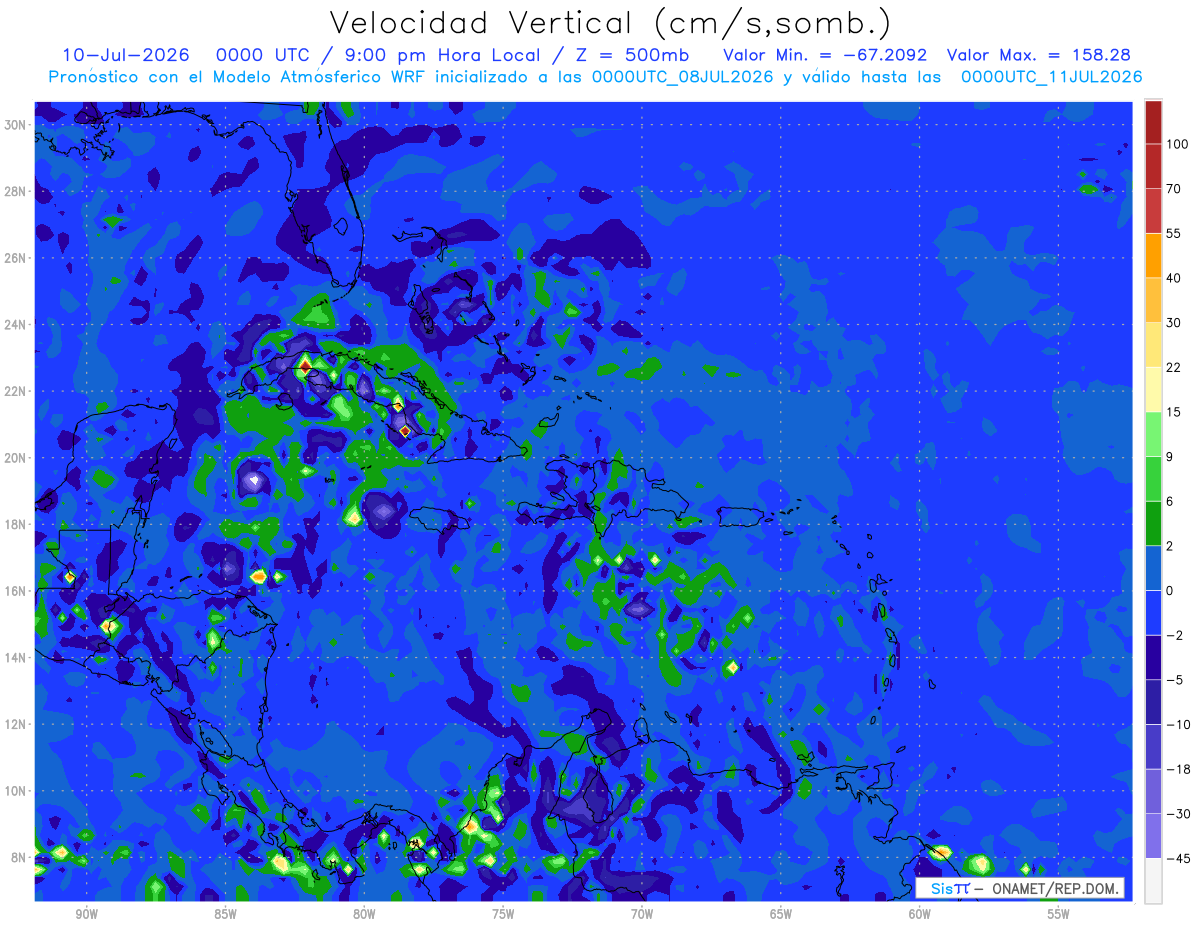The image size is (1200, 927).
Task: Click colorbar label '100'
Action: click(1178, 144)
